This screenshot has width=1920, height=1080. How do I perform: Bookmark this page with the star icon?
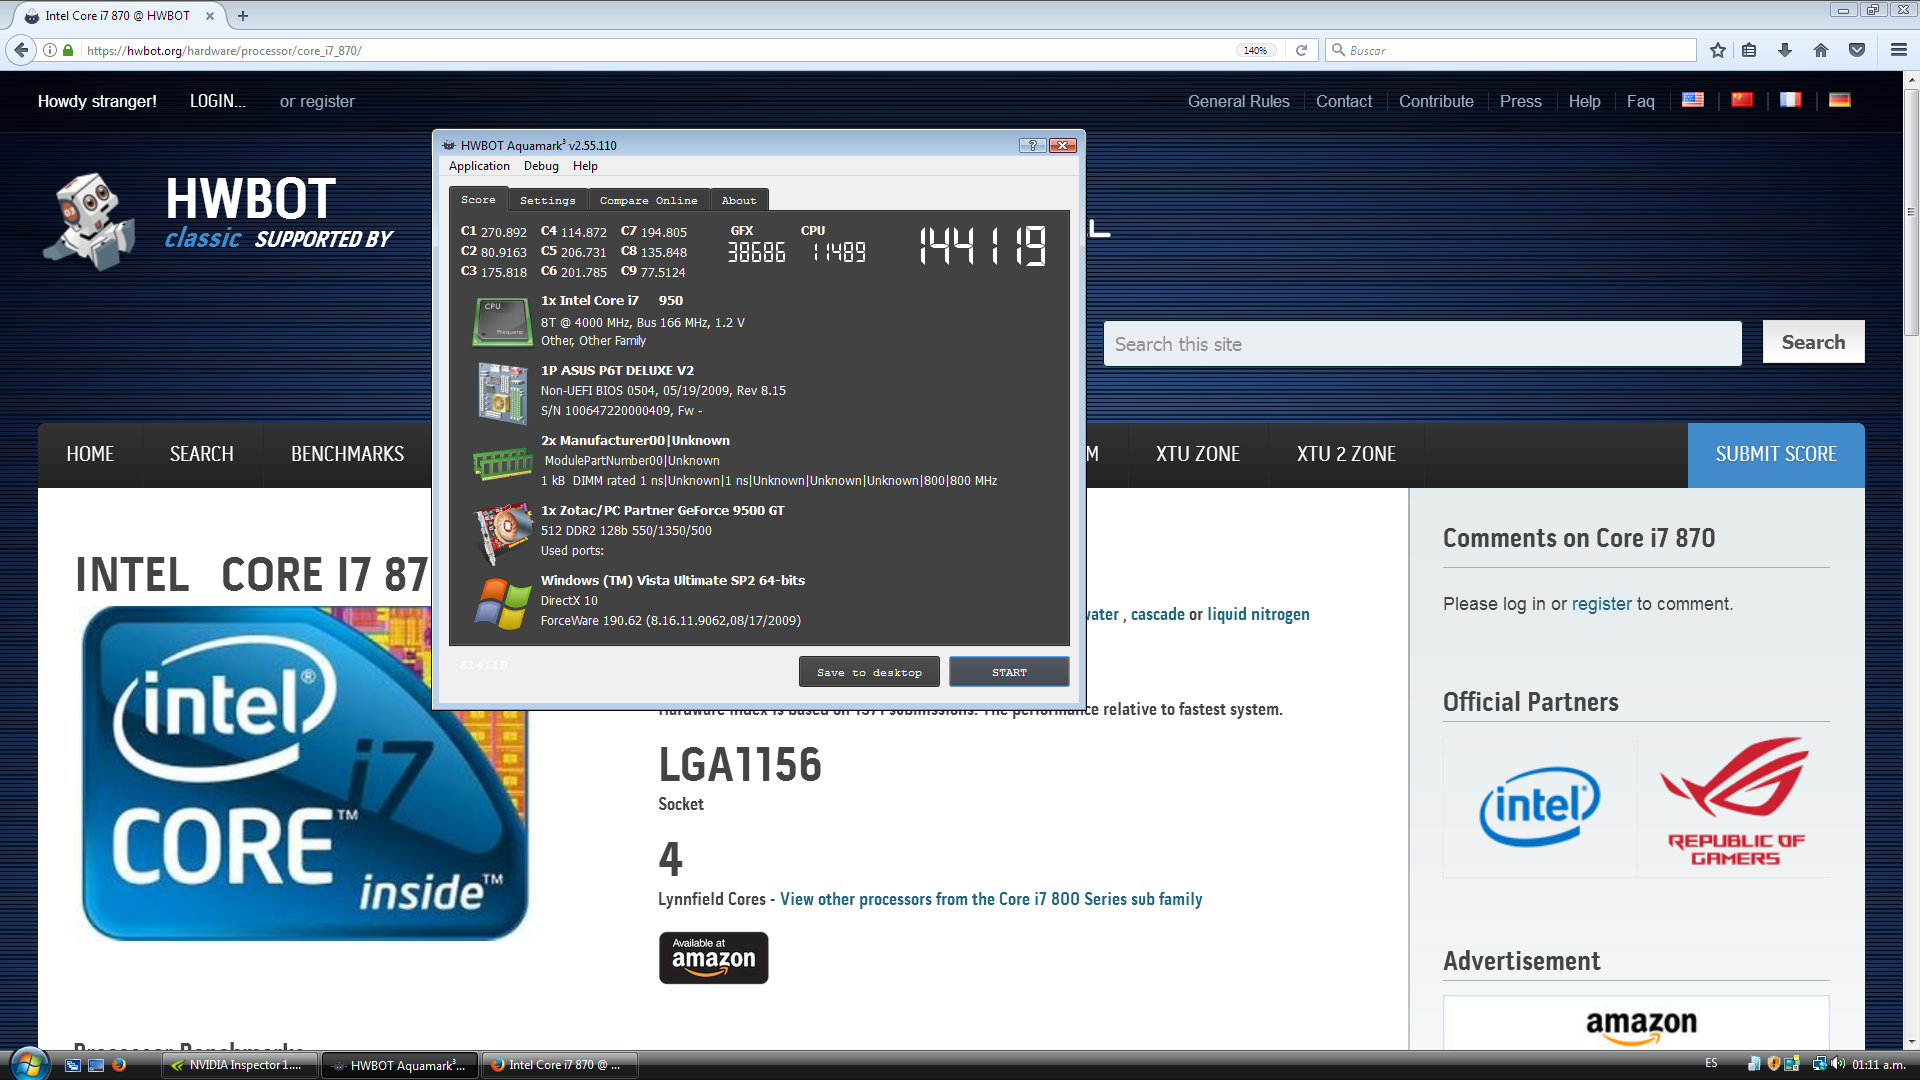click(1718, 50)
